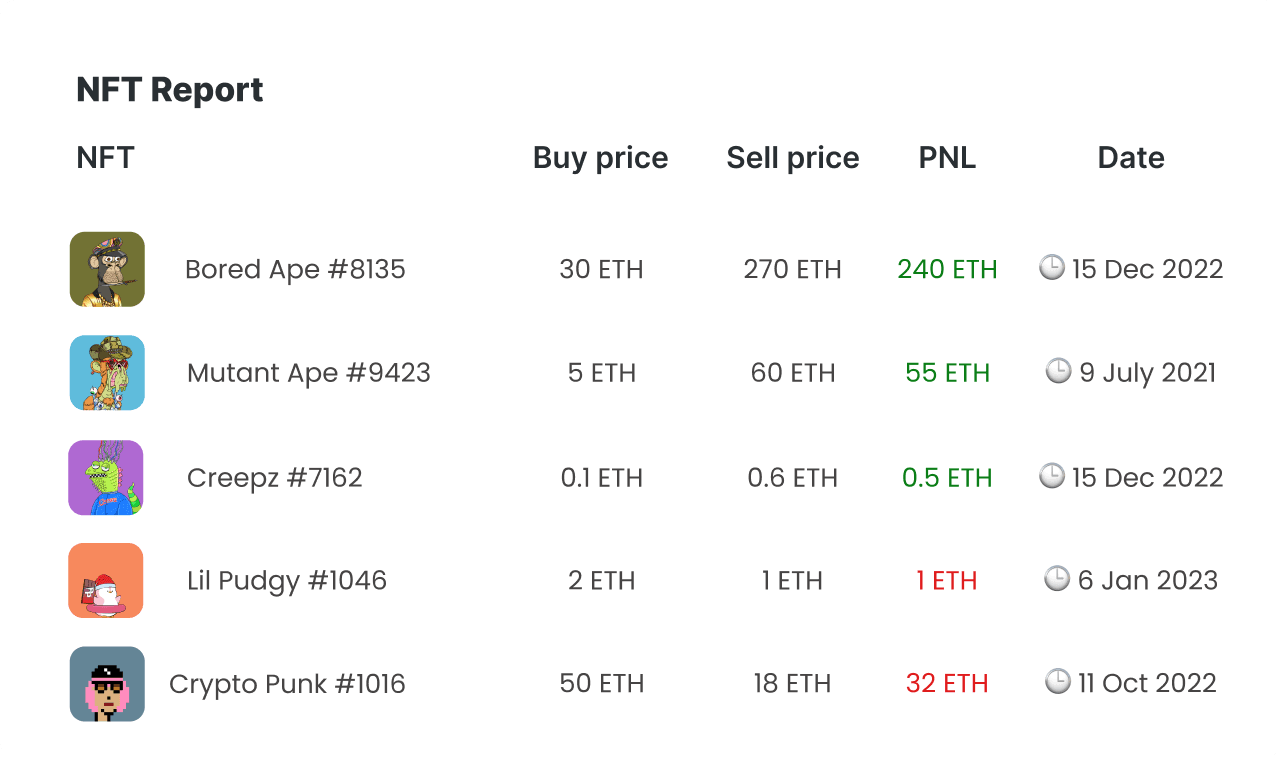
Task: Open the Bored Ape #8135 name link
Action: coord(295,269)
